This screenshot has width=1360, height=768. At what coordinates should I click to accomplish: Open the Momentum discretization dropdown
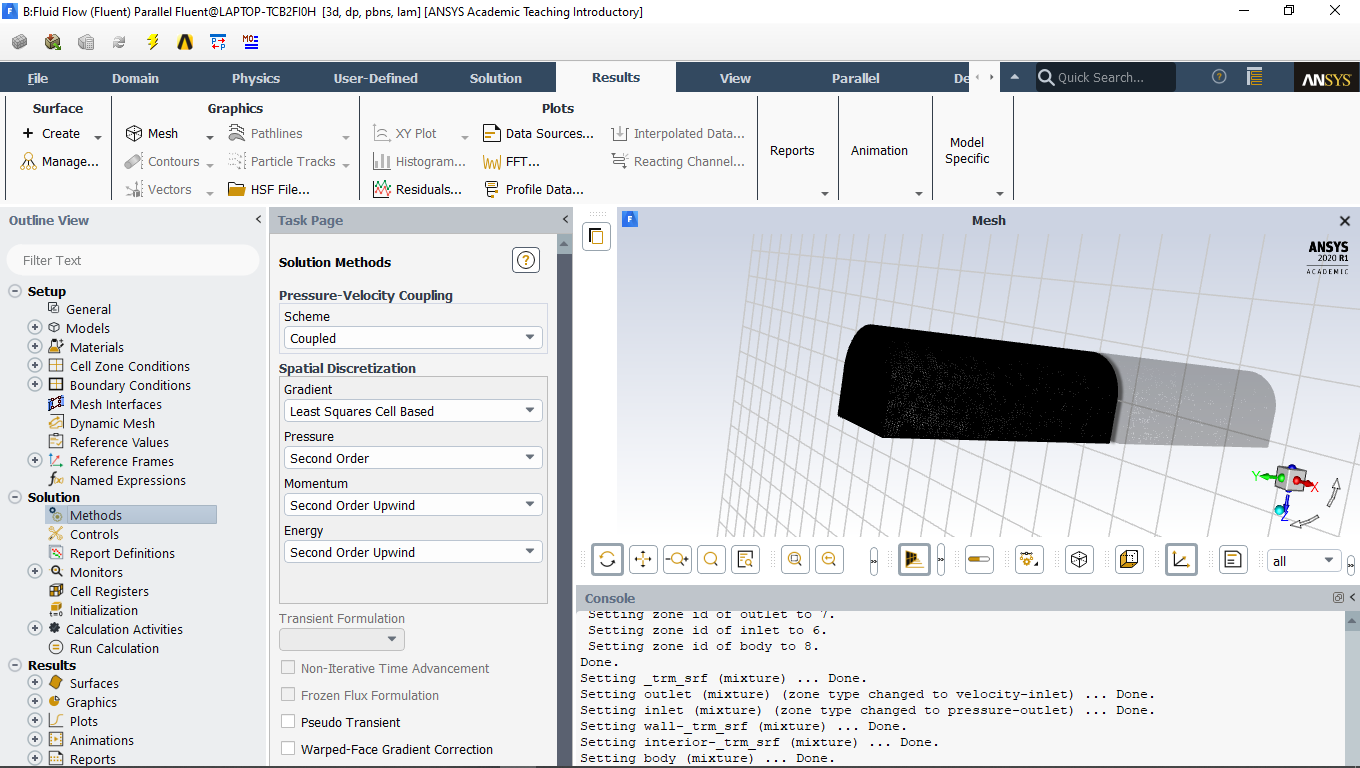click(x=413, y=505)
